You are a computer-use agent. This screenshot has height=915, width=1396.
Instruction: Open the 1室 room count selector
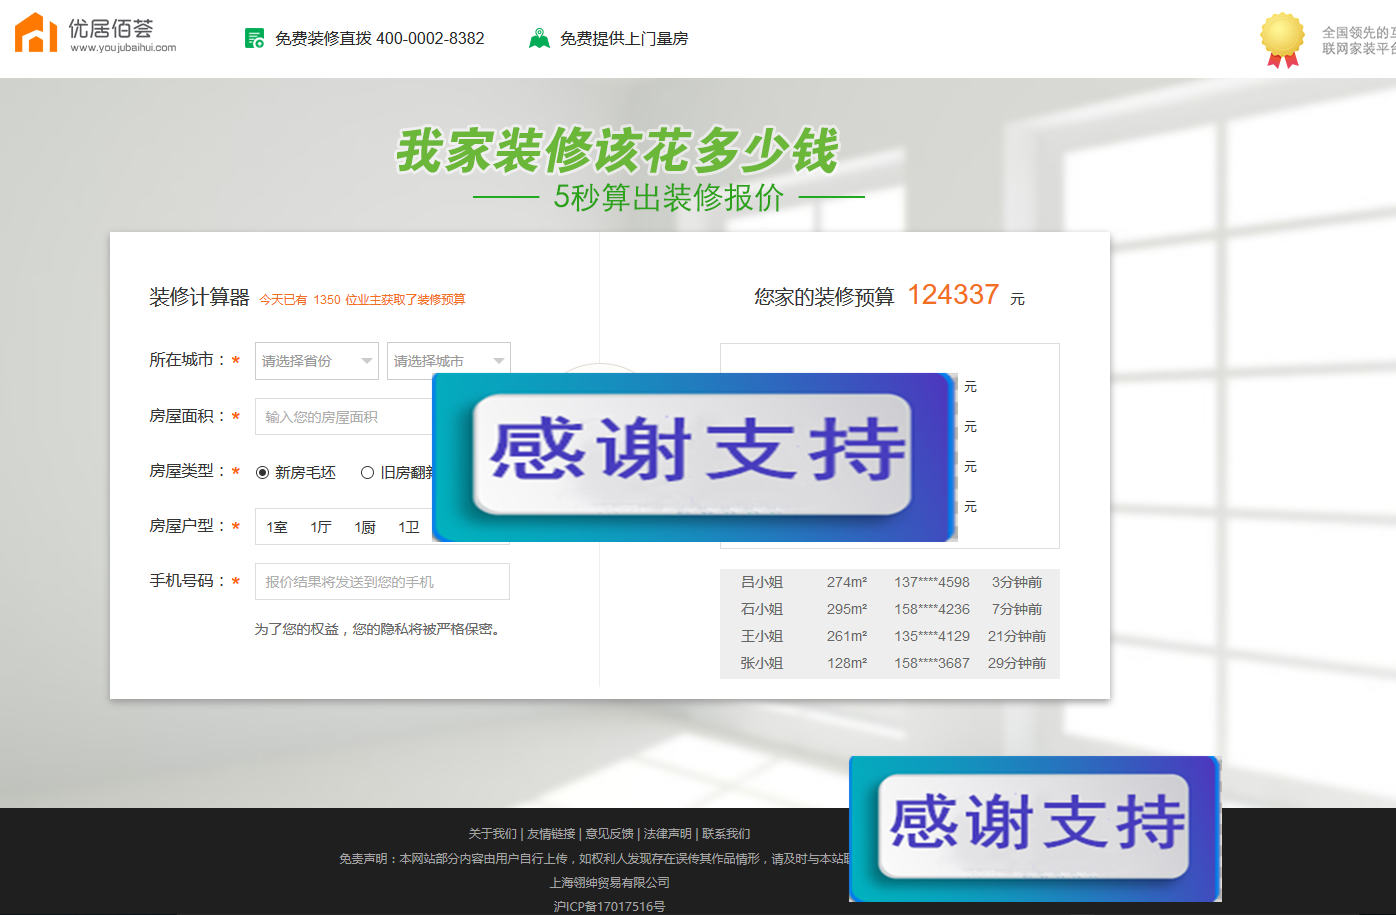(x=277, y=526)
